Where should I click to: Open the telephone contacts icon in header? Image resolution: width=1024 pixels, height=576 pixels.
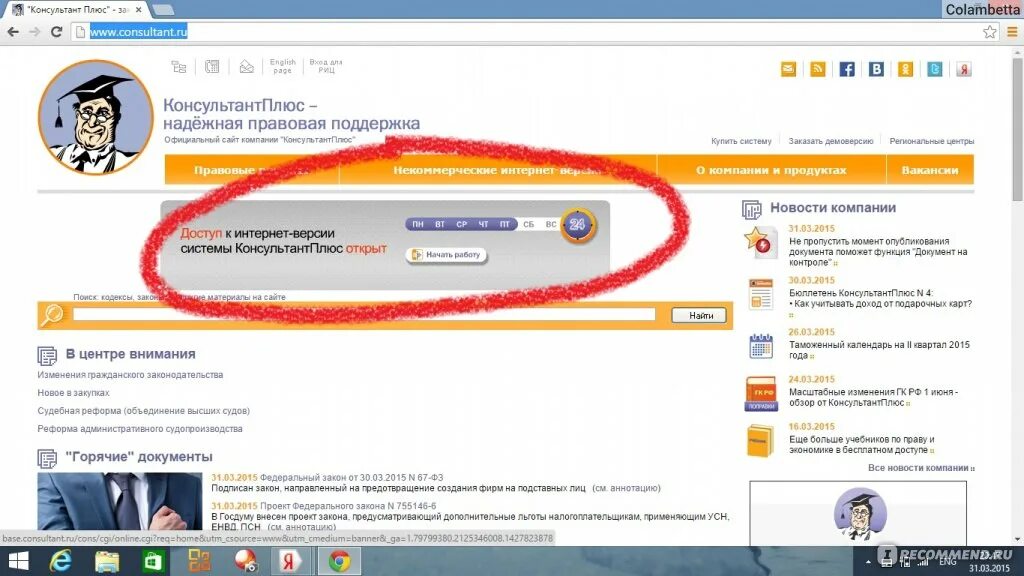[212, 67]
